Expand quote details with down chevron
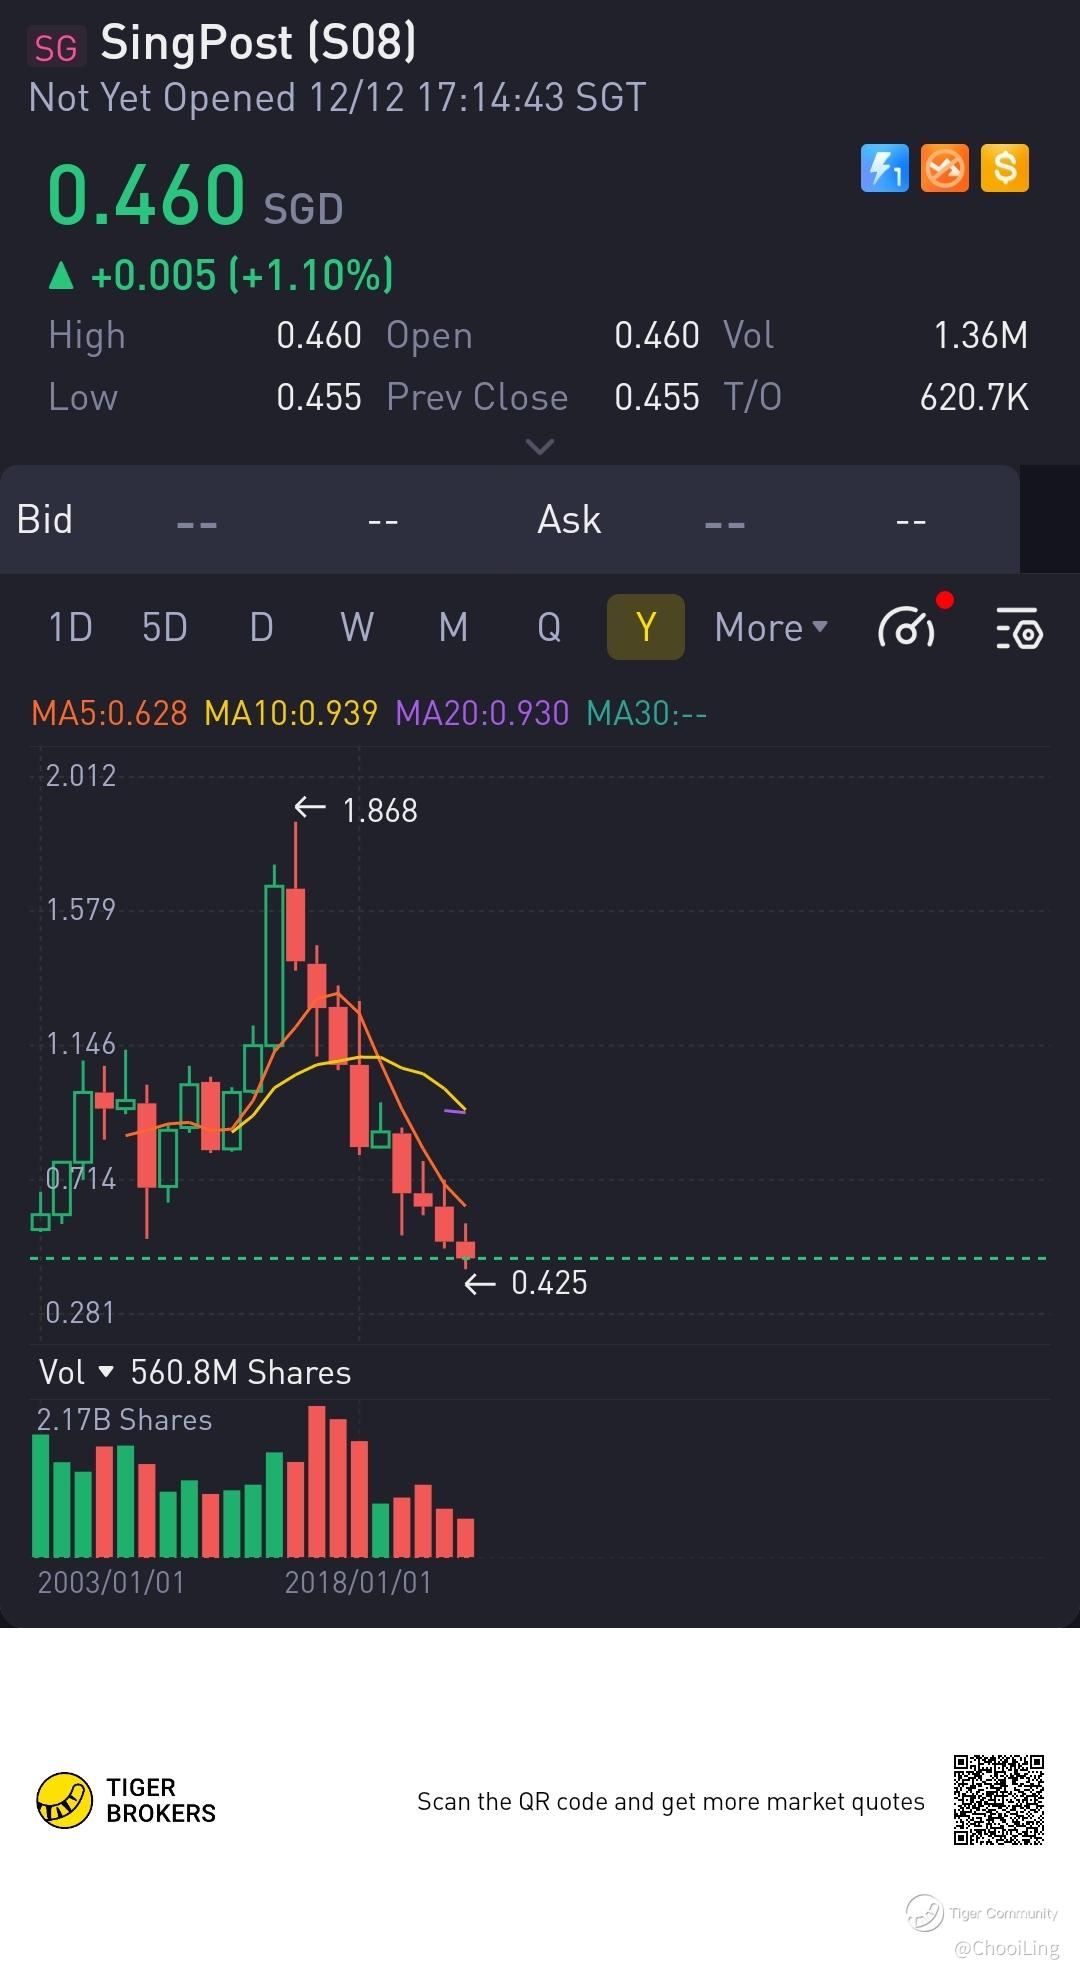The height and width of the screenshot is (1973, 1080). click(x=540, y=446)
